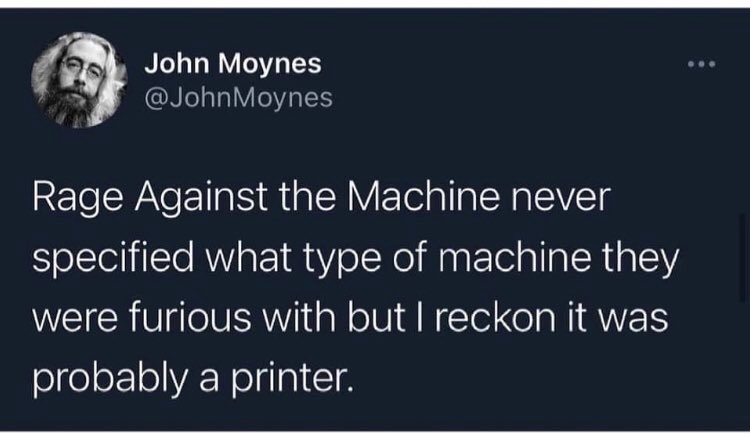
Task: Click the word "specified" in the tweet
Action: [x=113, y=259]
